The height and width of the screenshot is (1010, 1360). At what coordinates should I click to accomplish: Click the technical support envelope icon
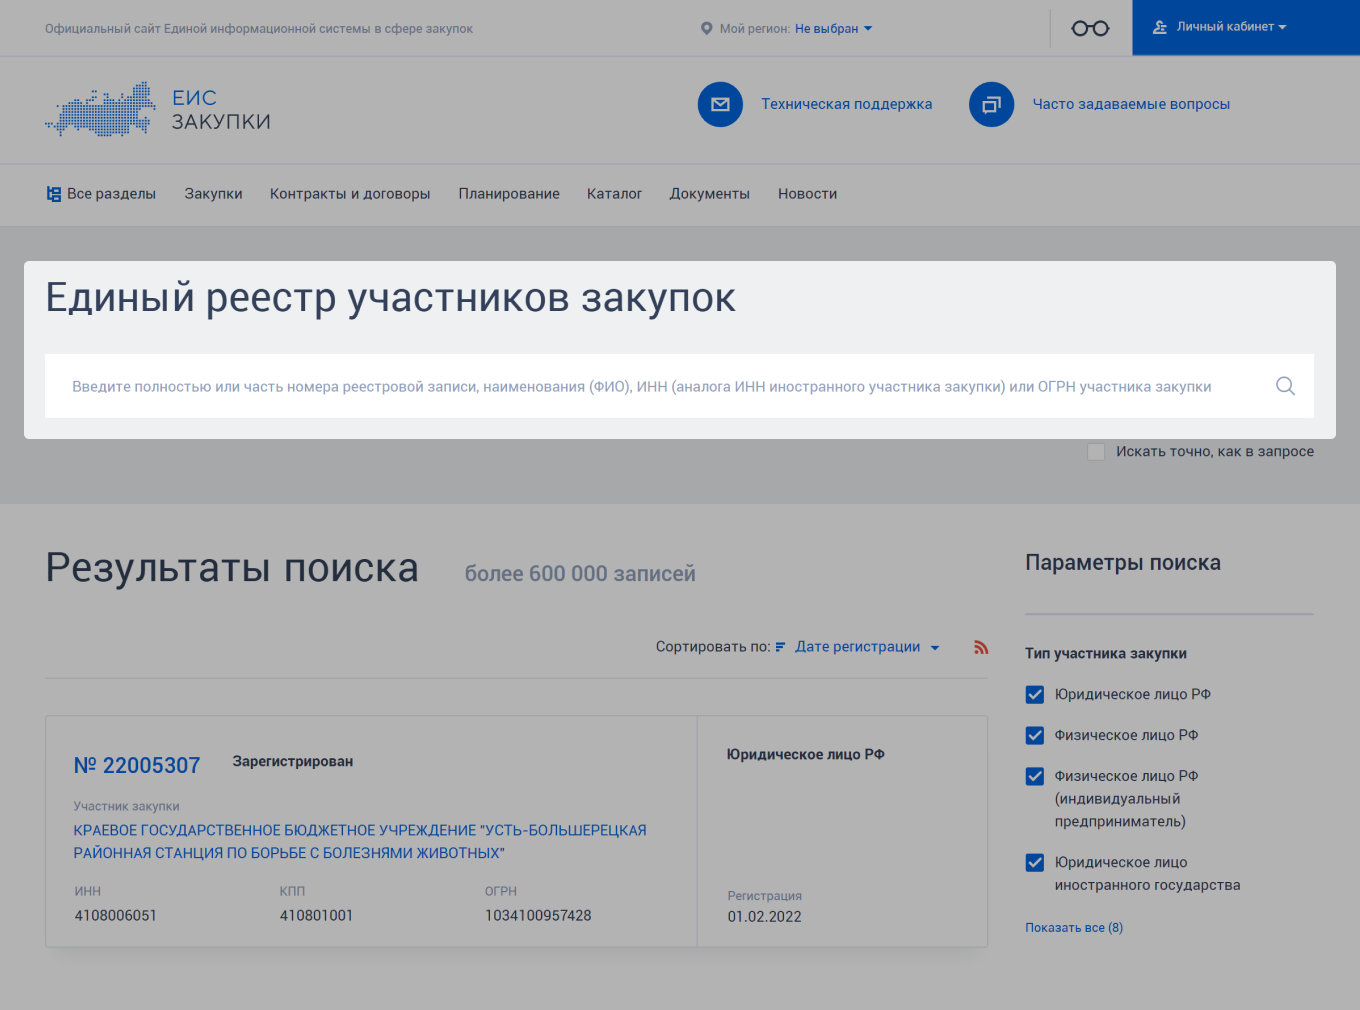pyautogui.click(x=720, y=104)
